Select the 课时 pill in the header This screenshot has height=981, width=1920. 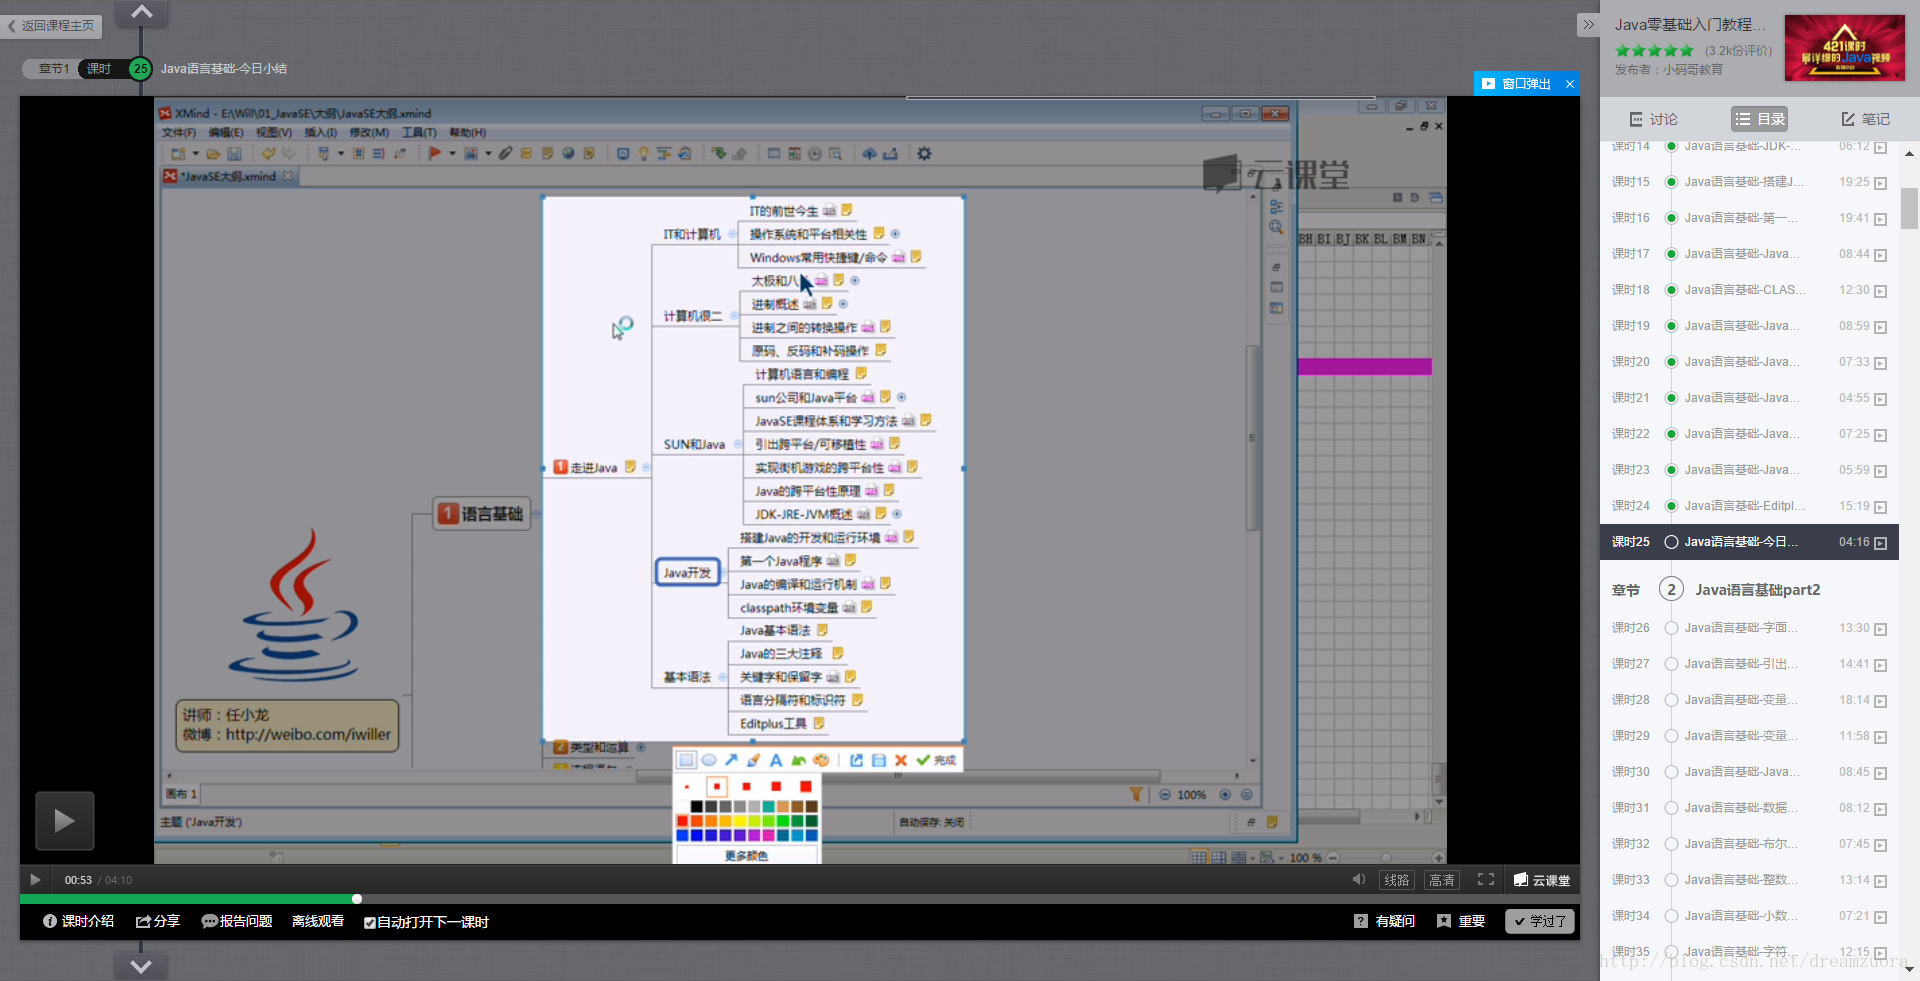(100, 68)
